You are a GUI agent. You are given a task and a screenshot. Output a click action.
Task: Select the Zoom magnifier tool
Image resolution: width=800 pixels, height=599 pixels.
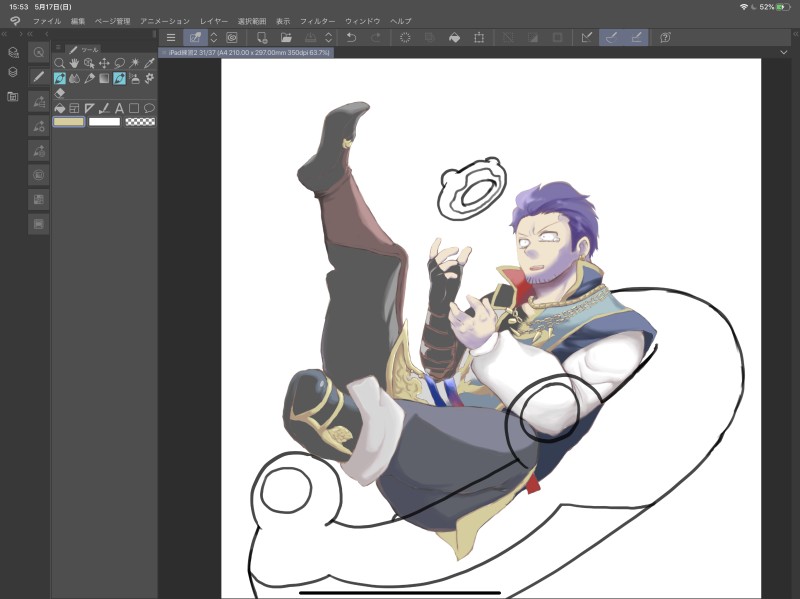click(x=59, y=63)
